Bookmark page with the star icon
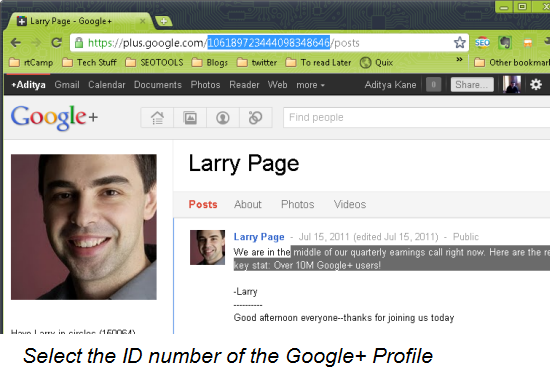The width and height of the screenshot is (550, 371). pos(460,42)
